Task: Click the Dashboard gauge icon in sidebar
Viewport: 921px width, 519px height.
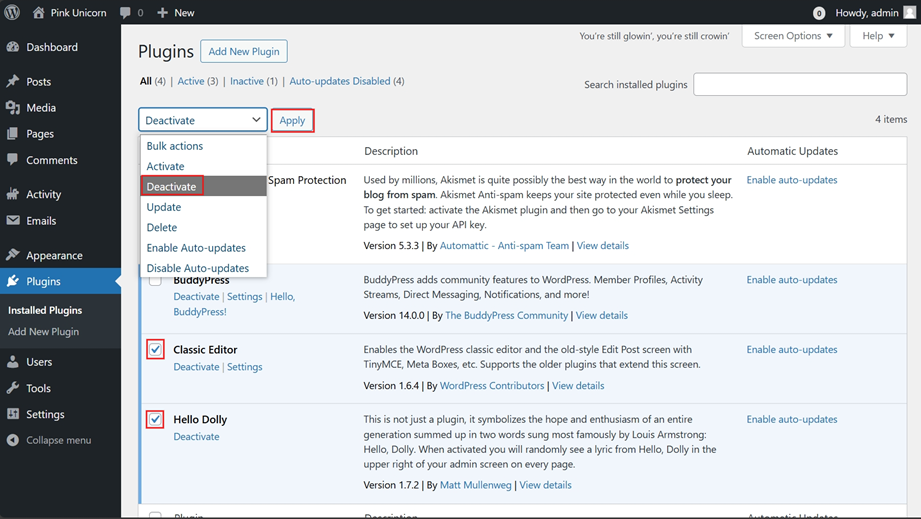Action: [13, 47]
